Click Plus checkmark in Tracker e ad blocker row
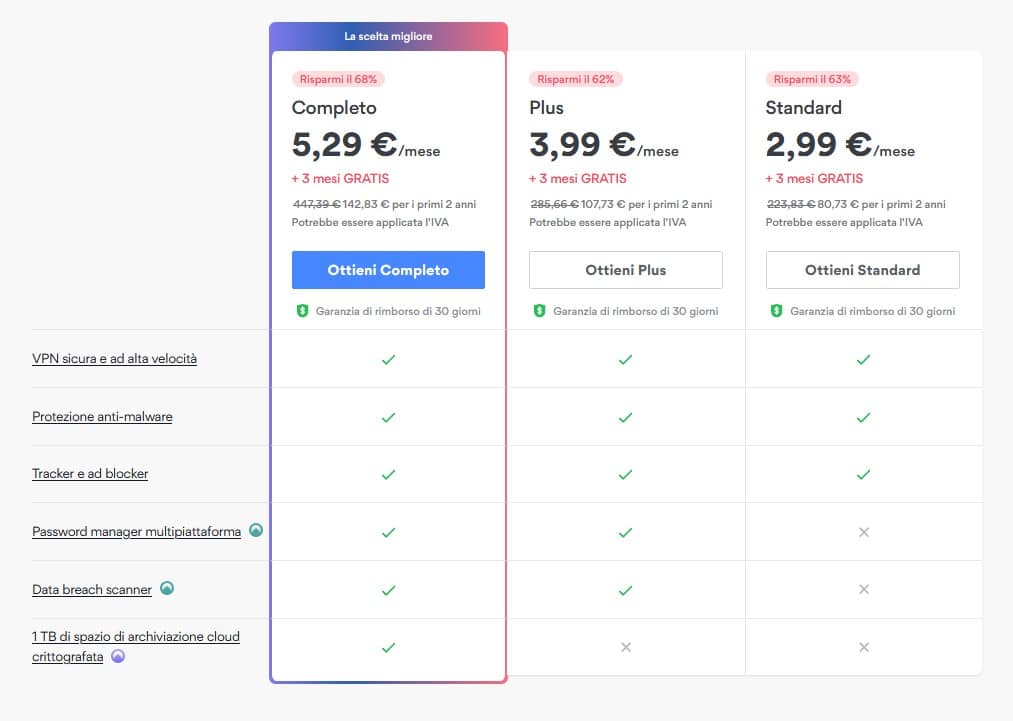The width and height of the screenshot is (1013, 721). tap(625, 474)
